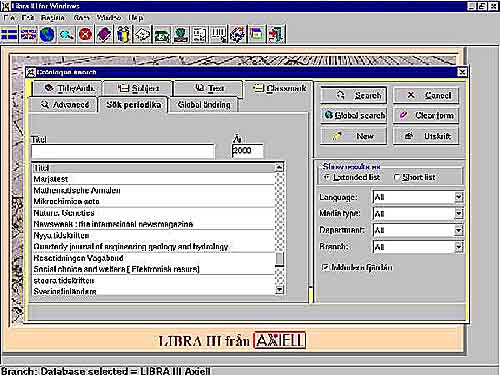The height and width of the screenshot is (375, 500).
Task: Click the Swedish flag toolbar icon
Action: (9, 34)
